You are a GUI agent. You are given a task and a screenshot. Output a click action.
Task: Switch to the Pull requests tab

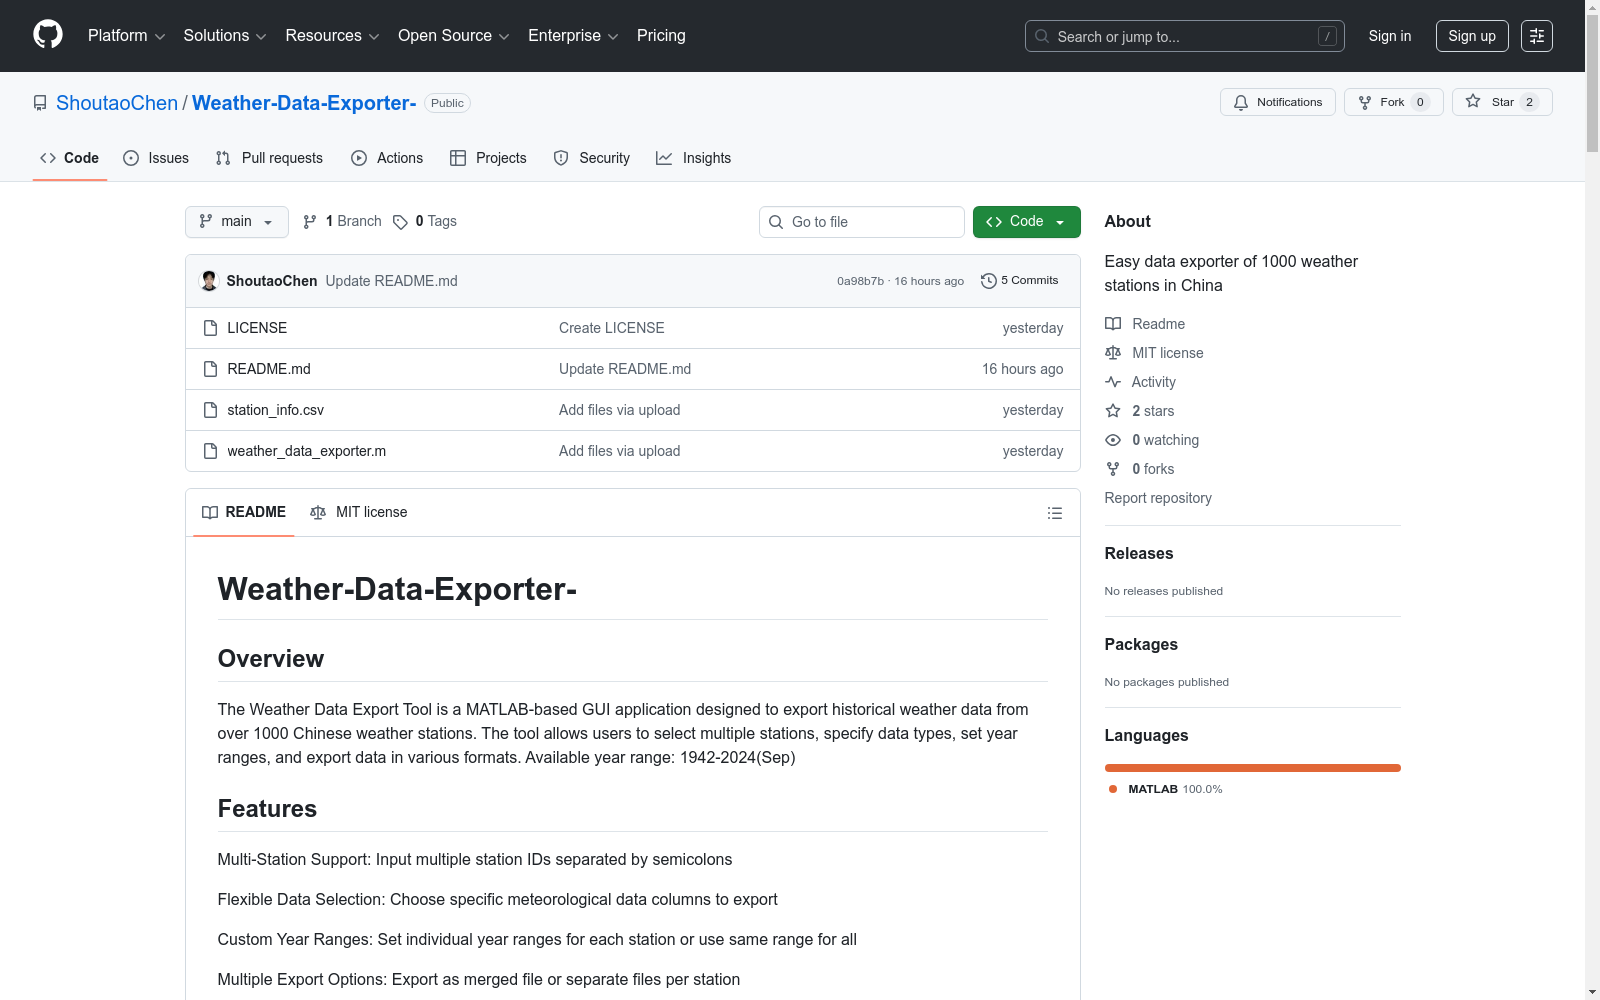click(x=269, y=158)
